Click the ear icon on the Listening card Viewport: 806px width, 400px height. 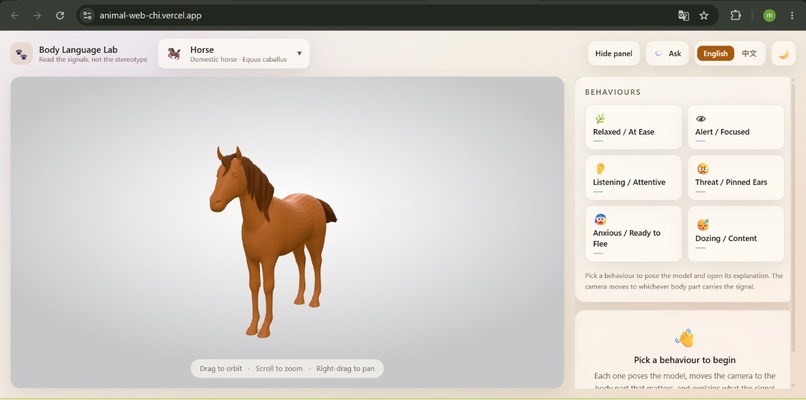coord(600,169)
